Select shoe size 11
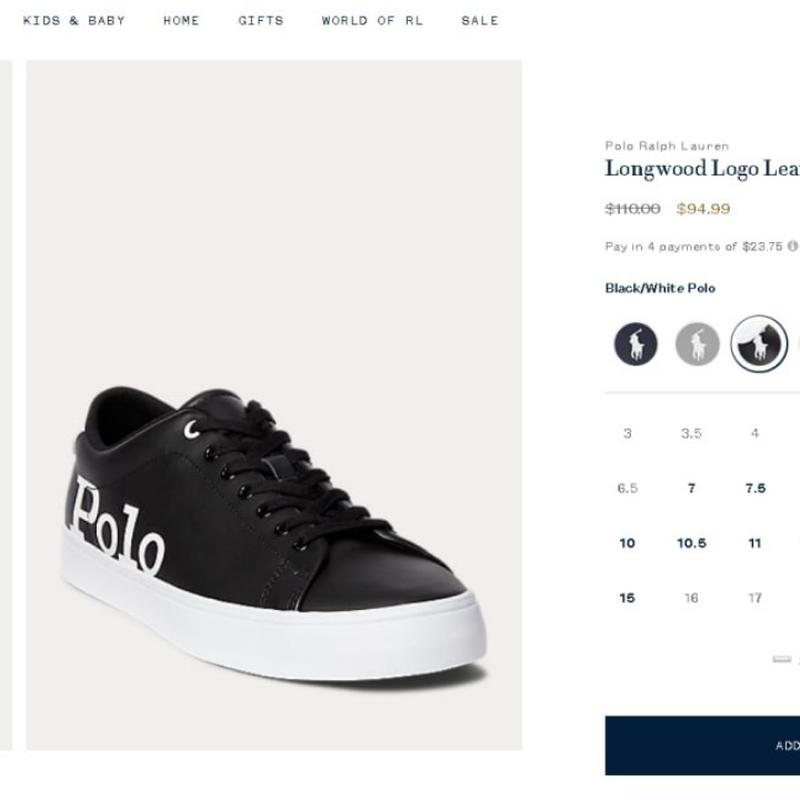Image resolution: width=800 pixels, height=800 pixels. 755,543
